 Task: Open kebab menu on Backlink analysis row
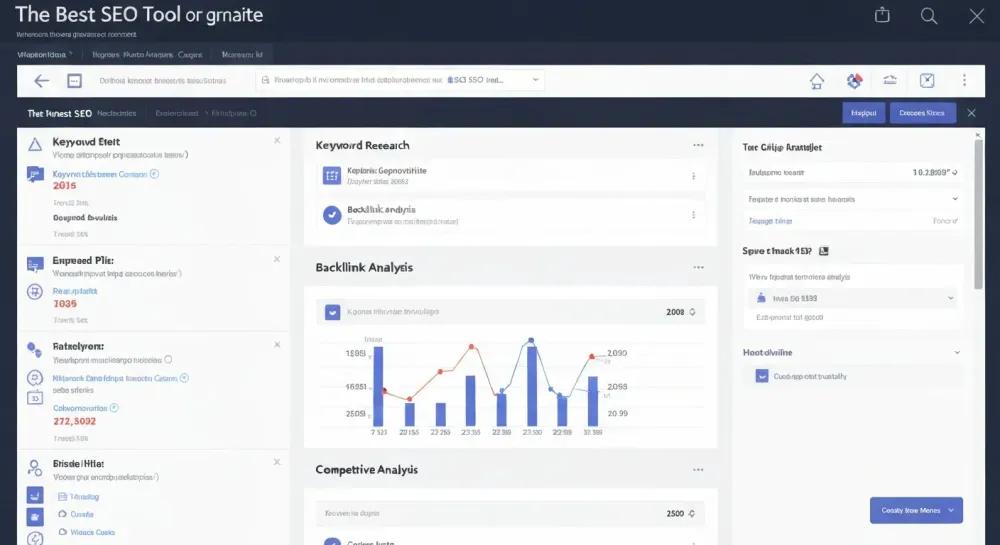pos(693,215)
